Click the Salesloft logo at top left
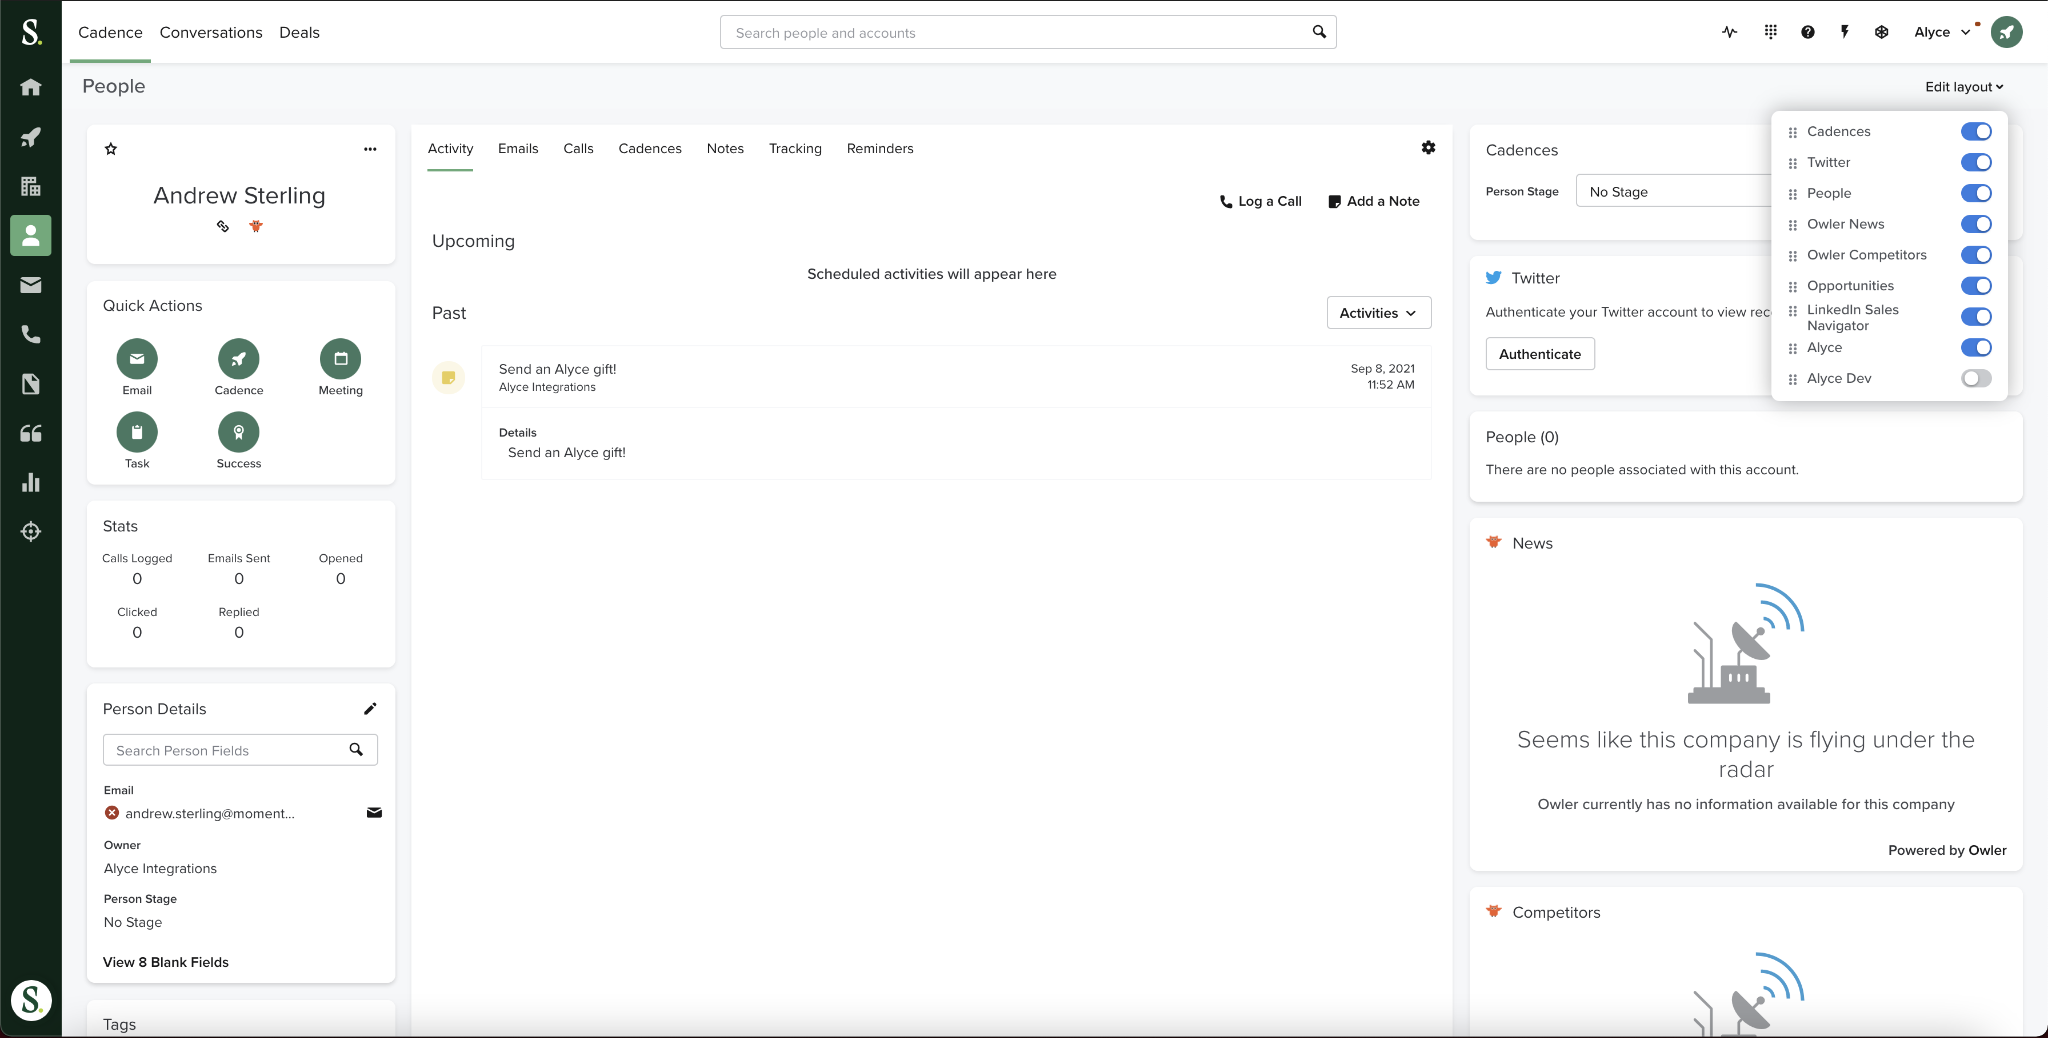This screenshot has width=2048, height=1038. point(31,32)
